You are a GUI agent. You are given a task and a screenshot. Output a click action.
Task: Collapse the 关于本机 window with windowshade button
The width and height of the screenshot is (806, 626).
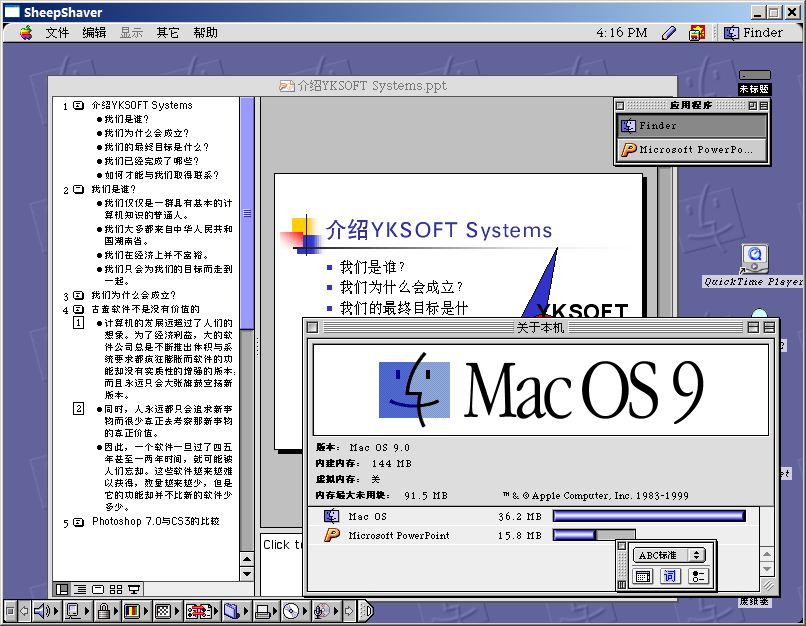[770, 327]
